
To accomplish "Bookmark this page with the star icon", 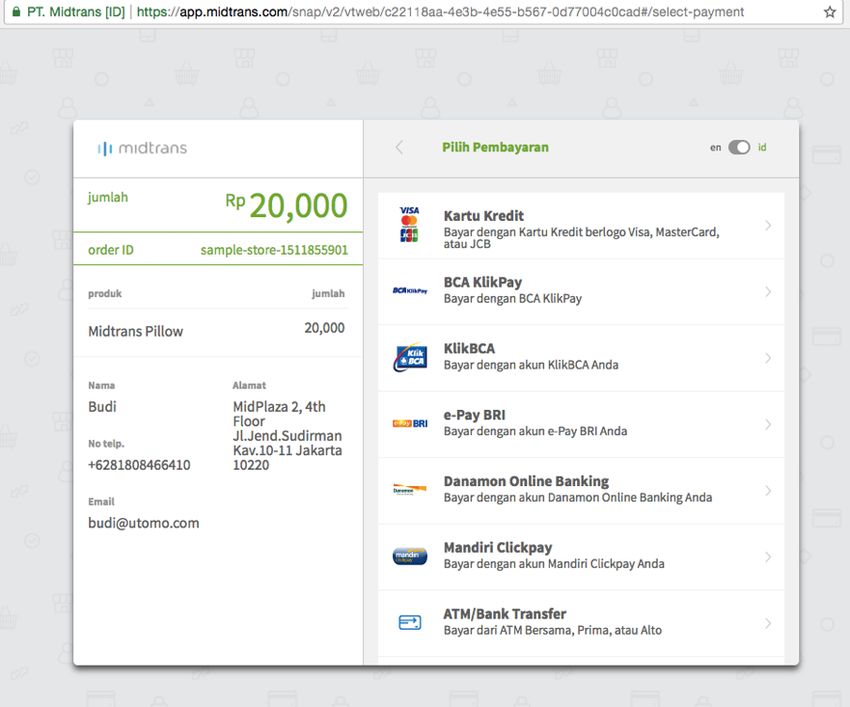I will click(829, 12).
